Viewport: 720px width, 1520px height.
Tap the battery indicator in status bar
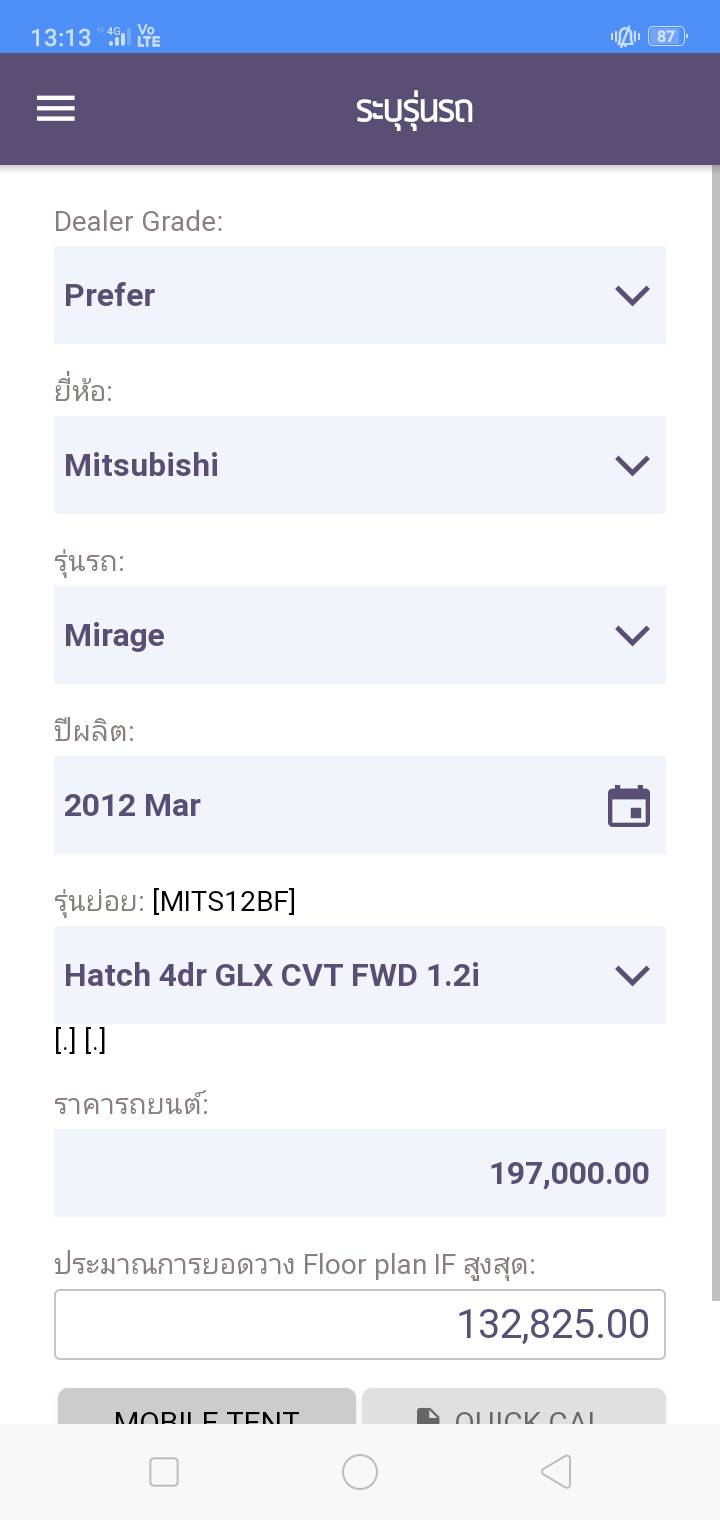666,37
